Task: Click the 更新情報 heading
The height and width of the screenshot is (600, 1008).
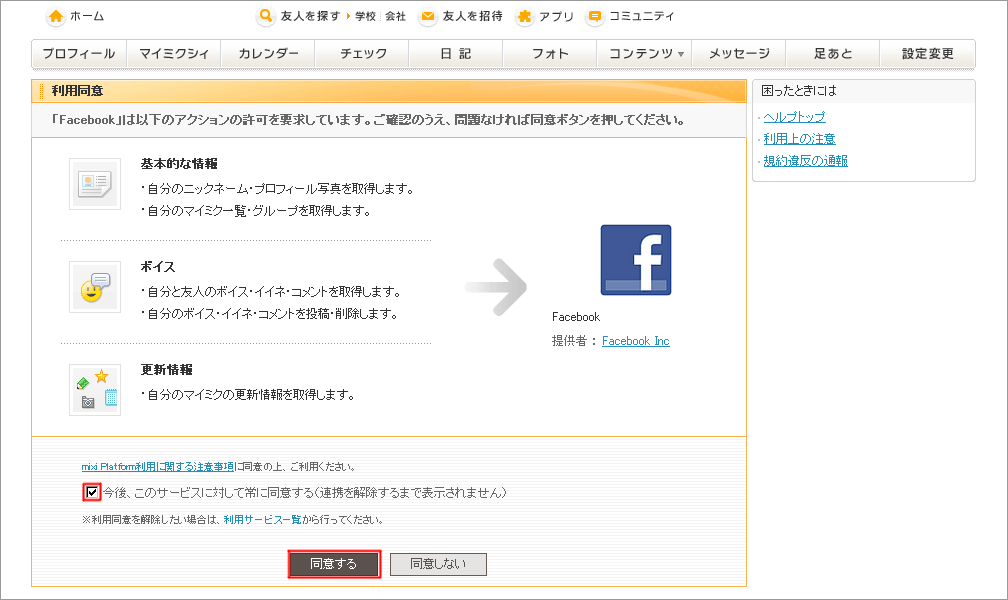Action: [167, 370]
